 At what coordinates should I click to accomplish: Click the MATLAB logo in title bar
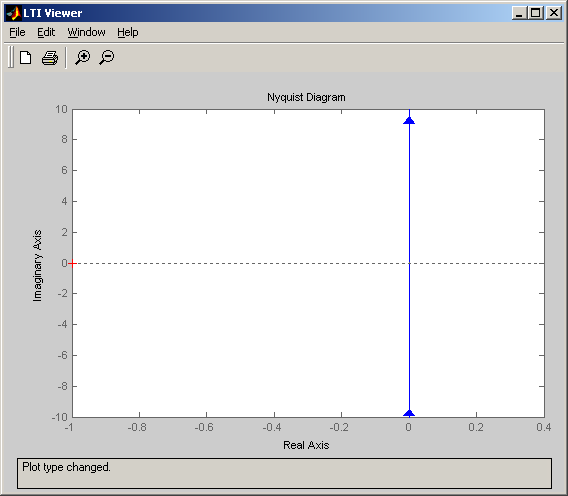point(13,13)
